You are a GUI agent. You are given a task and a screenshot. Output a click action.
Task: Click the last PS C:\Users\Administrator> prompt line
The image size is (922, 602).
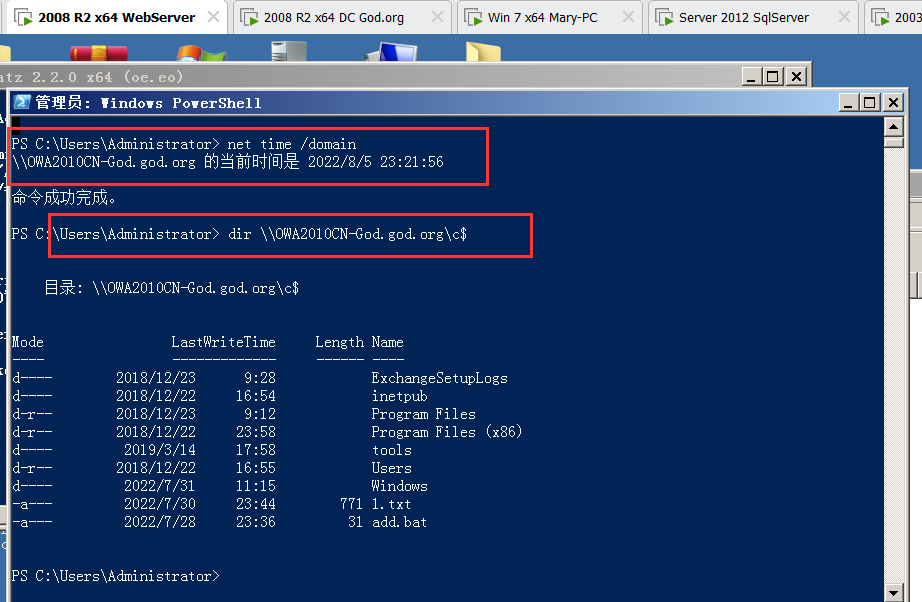[x=115, y=576]
